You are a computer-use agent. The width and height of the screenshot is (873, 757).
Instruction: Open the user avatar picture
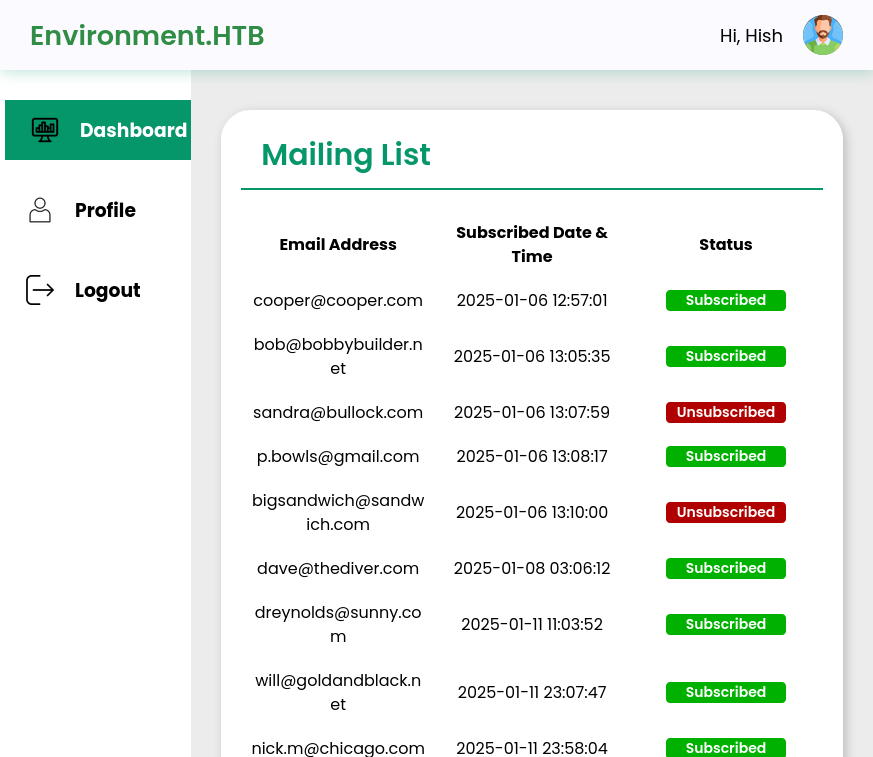822,35
